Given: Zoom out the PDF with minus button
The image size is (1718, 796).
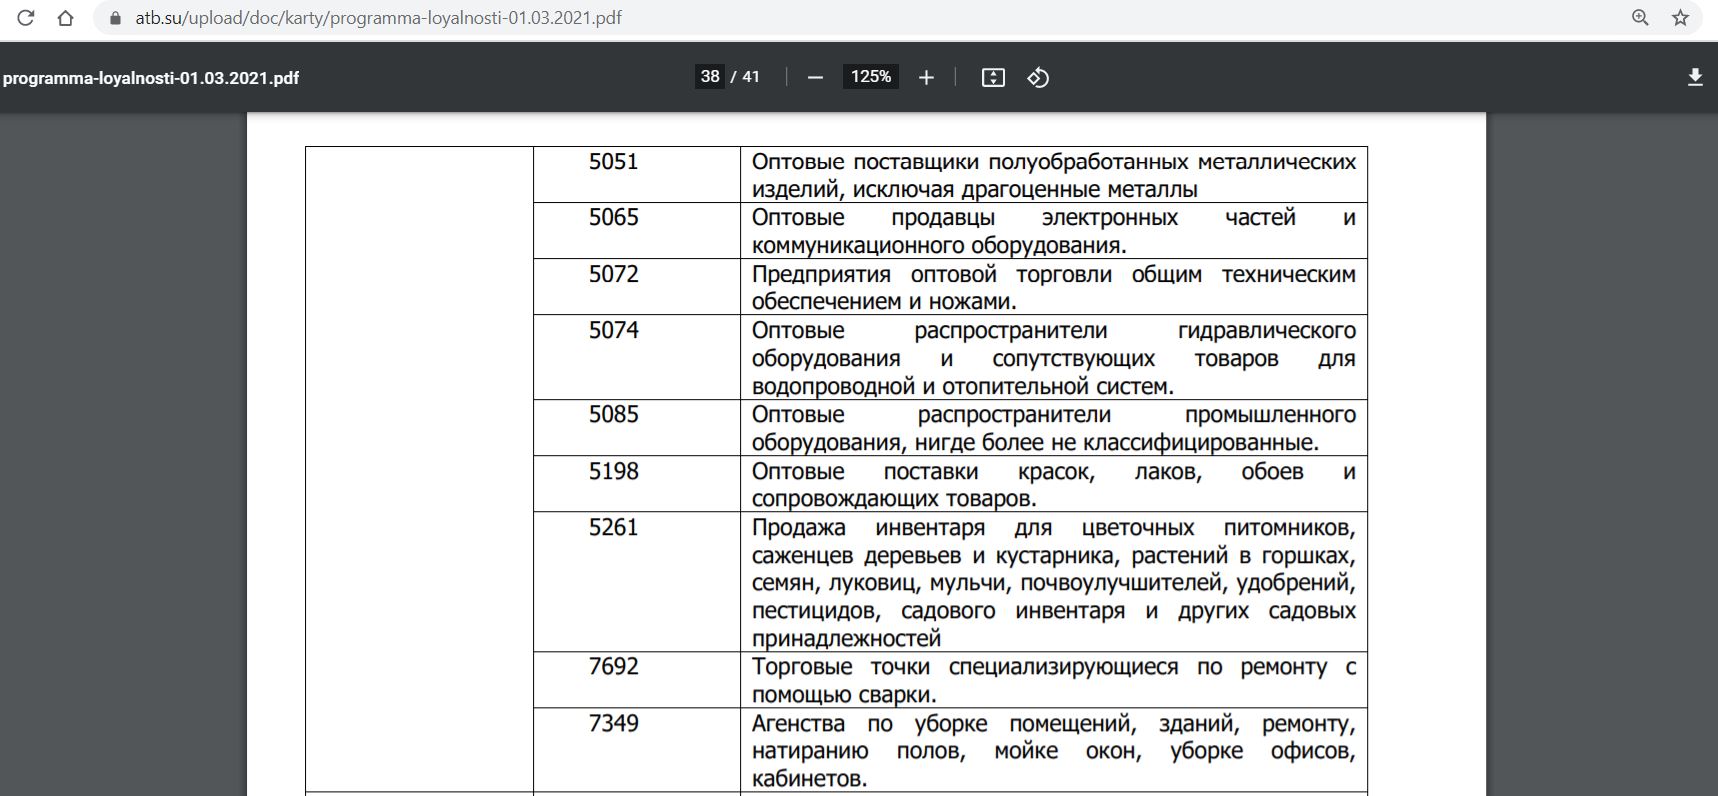Looking at the screenshot, I should click(815, 77).
